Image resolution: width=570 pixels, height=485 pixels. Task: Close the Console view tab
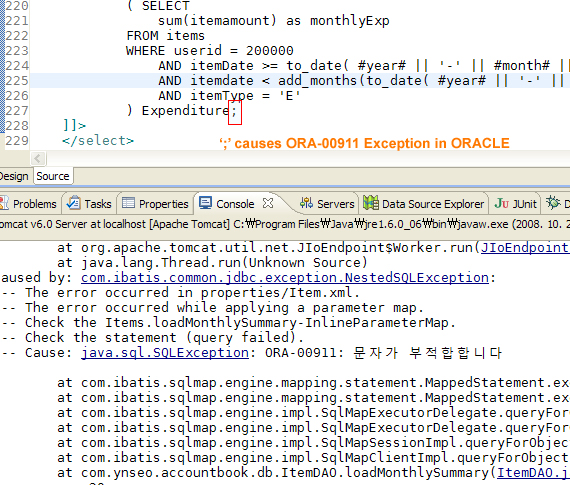tap(268, 203)
